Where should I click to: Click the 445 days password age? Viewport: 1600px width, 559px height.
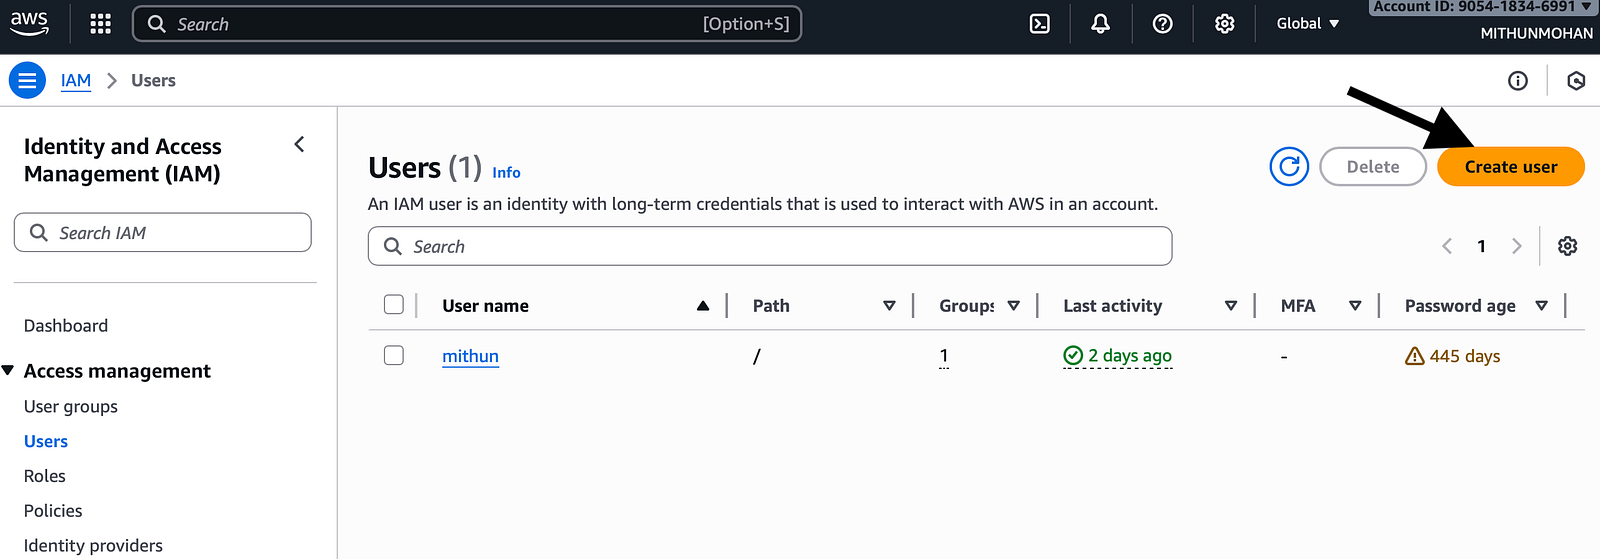point(1465,356)
